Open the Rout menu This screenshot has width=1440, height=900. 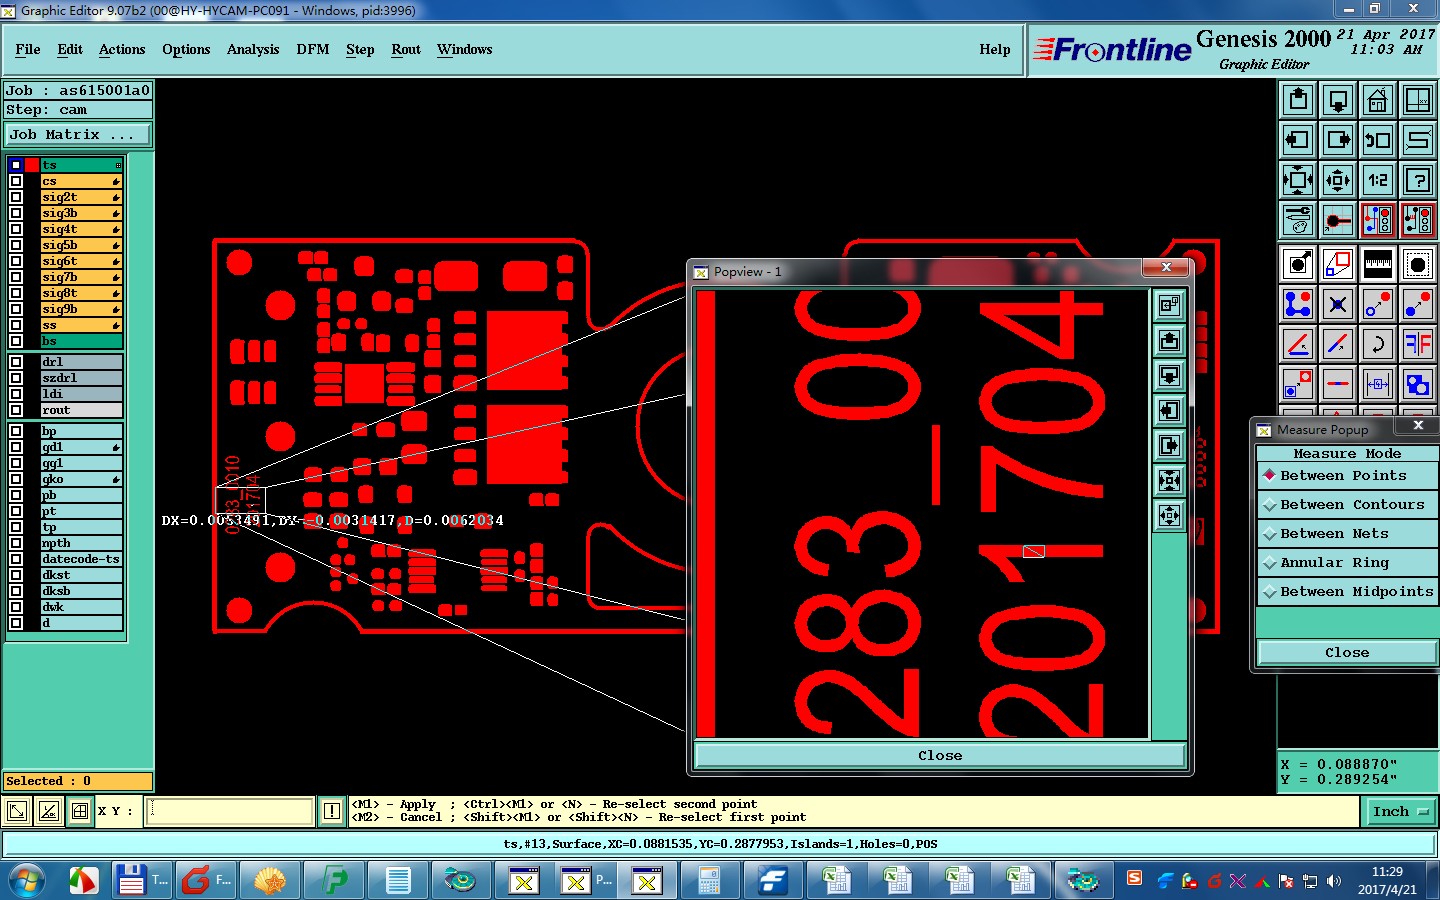[x=406, y=49]
